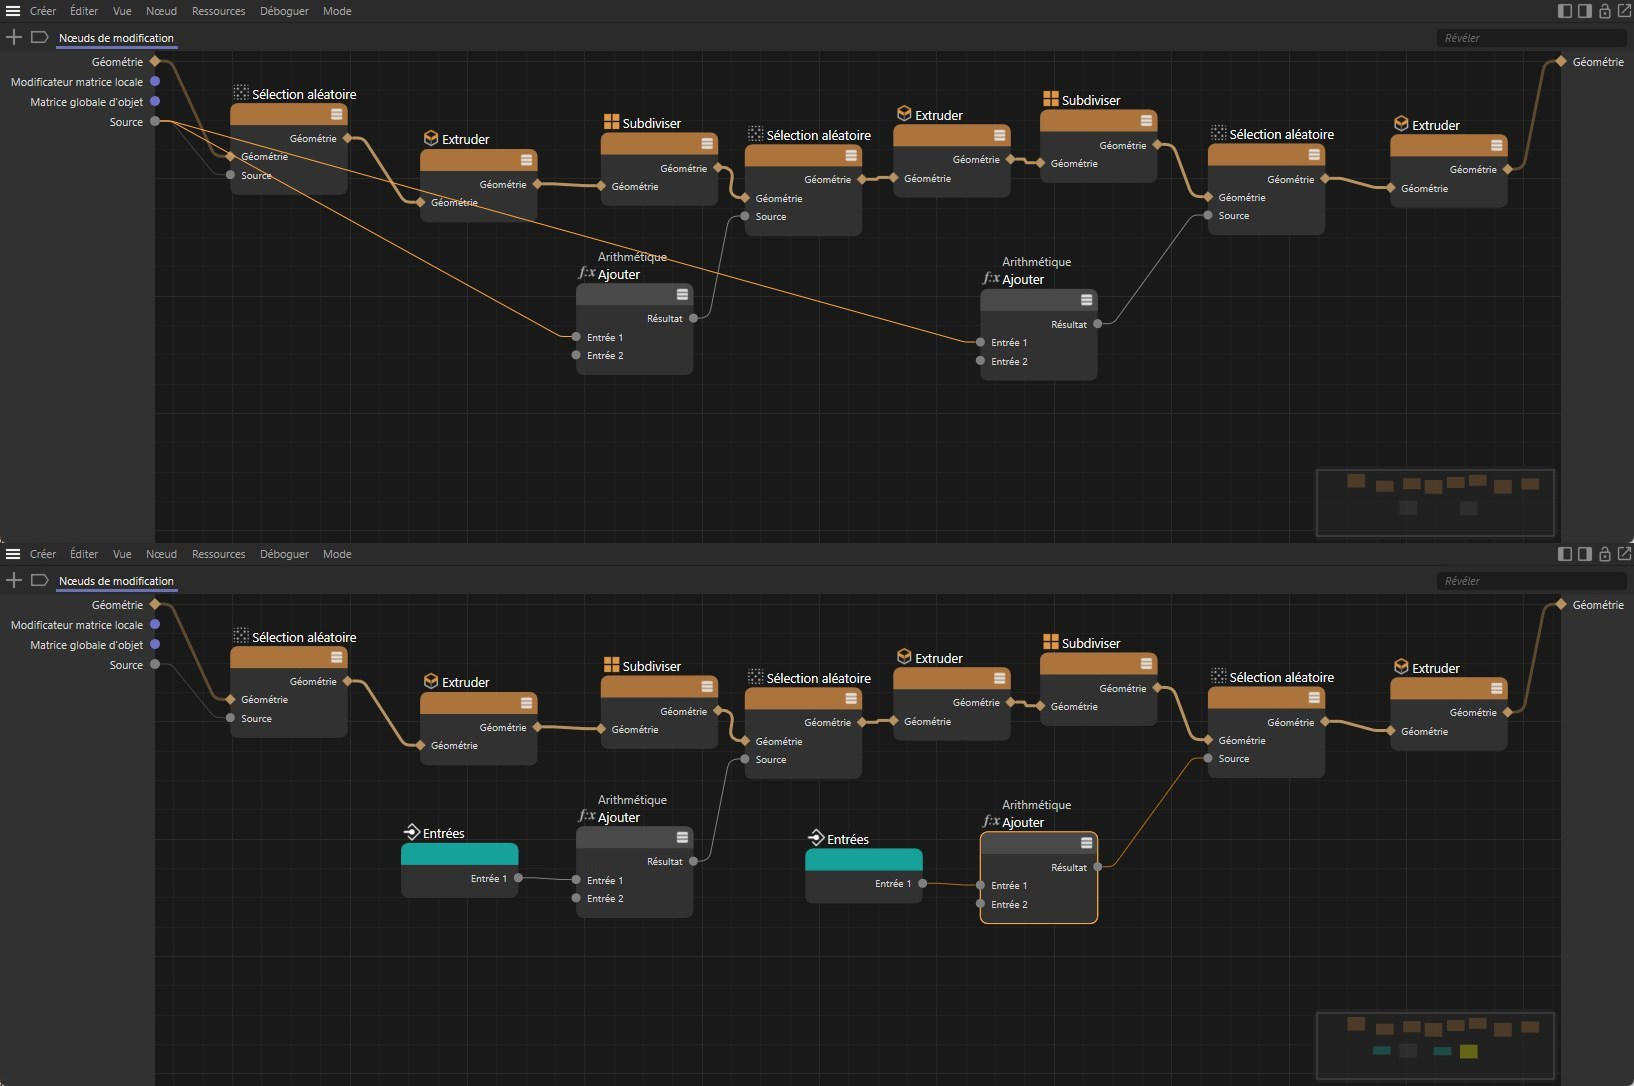Click the plus add icon in the lower editor
This screenshot has width=1634, height=1086.
[x=14, y=580]
